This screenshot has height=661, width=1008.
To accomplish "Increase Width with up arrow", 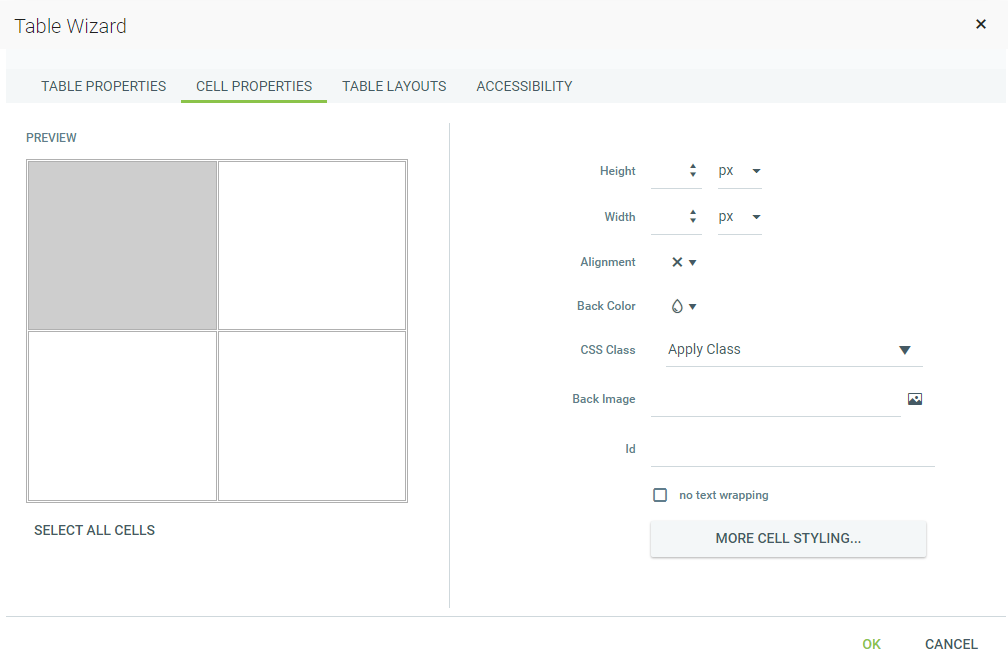I will [x=693, y=212].
